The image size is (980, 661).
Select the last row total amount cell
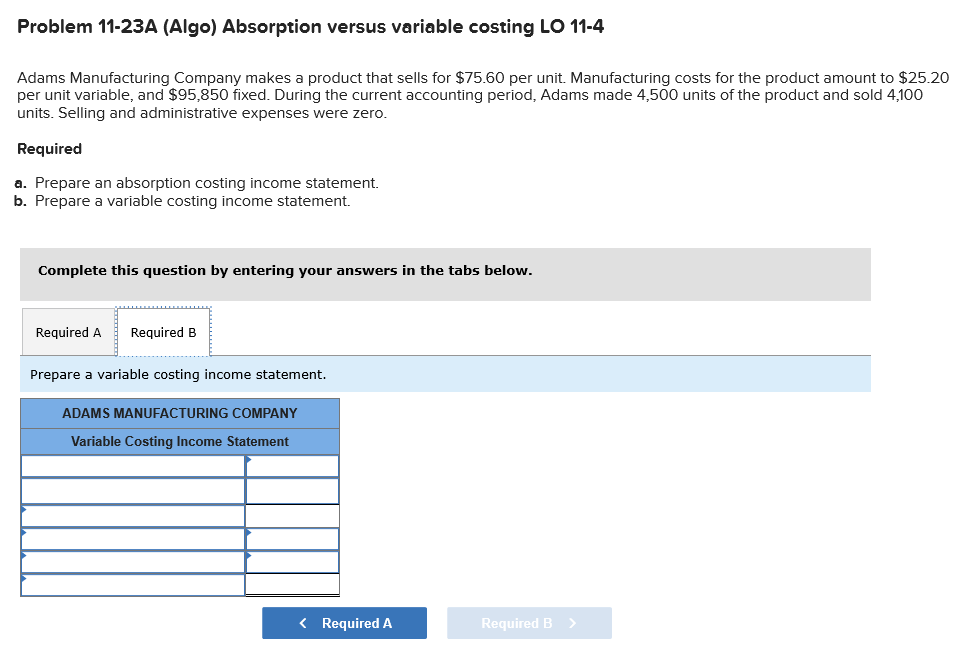click(292, 585)
